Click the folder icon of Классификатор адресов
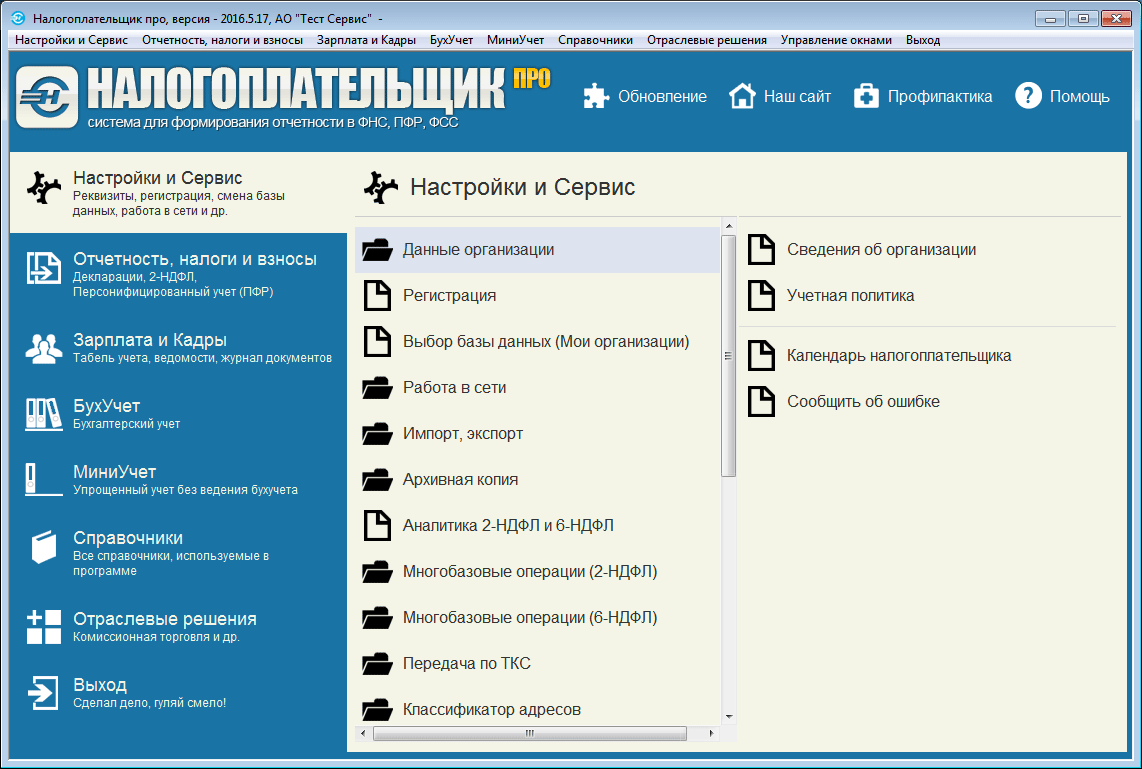Screen dimensions: 1142x769 377,709
